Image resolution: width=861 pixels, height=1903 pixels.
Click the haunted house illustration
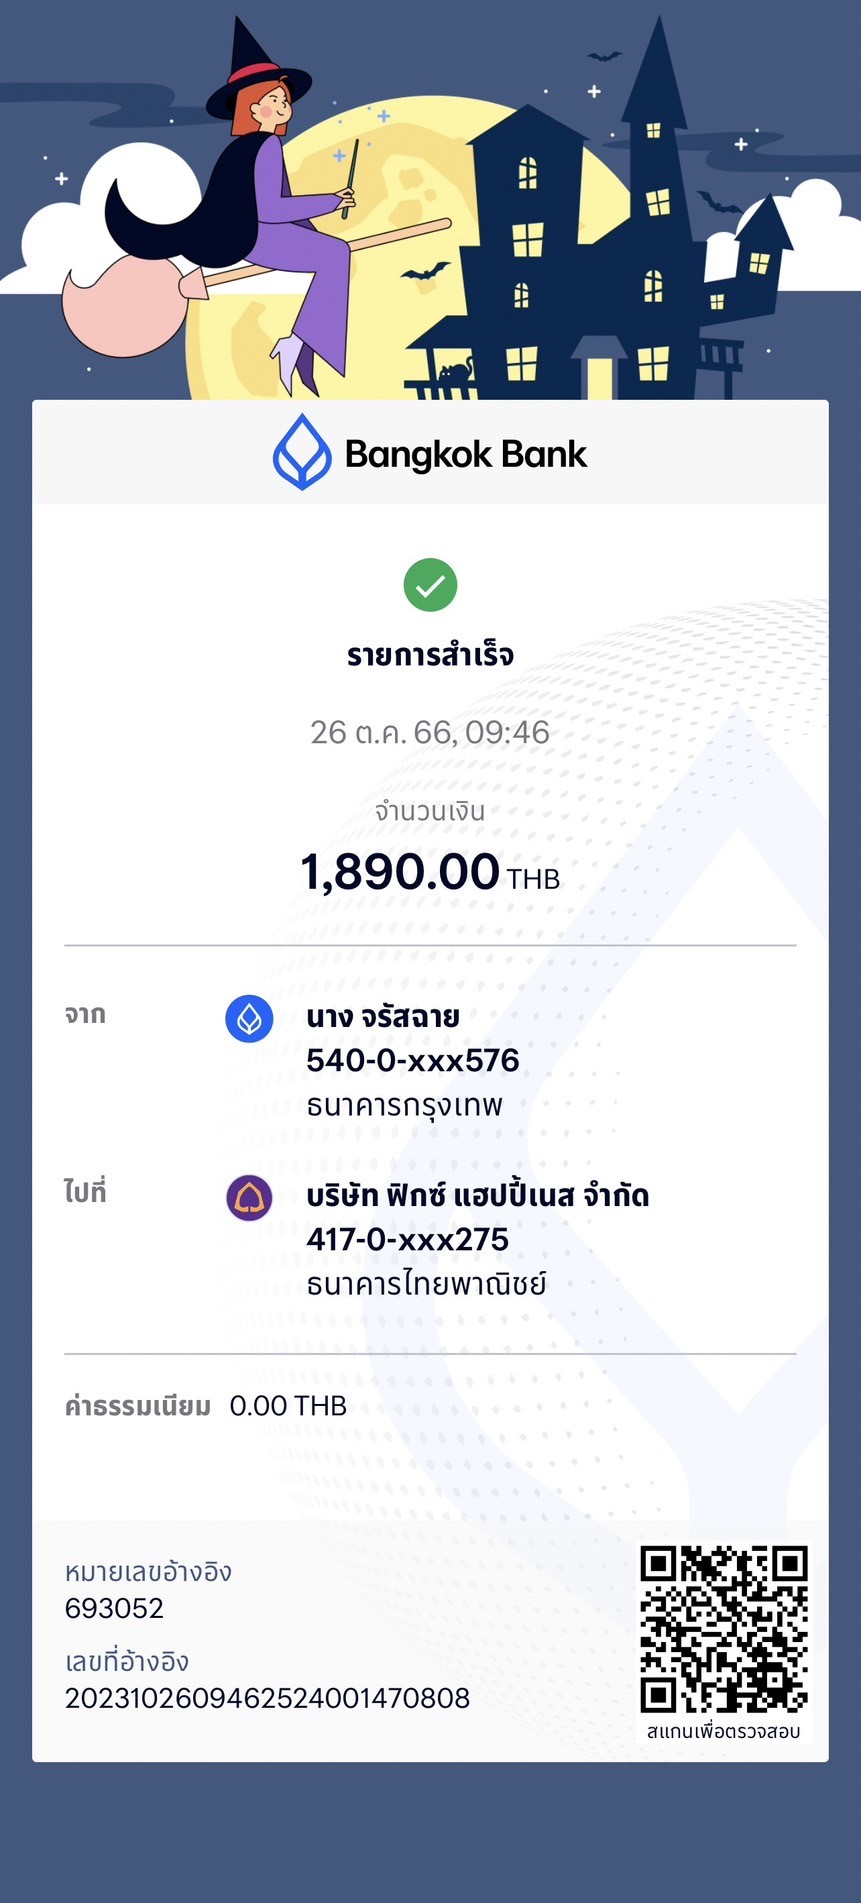pyautogui.click(x=600, y=230)
